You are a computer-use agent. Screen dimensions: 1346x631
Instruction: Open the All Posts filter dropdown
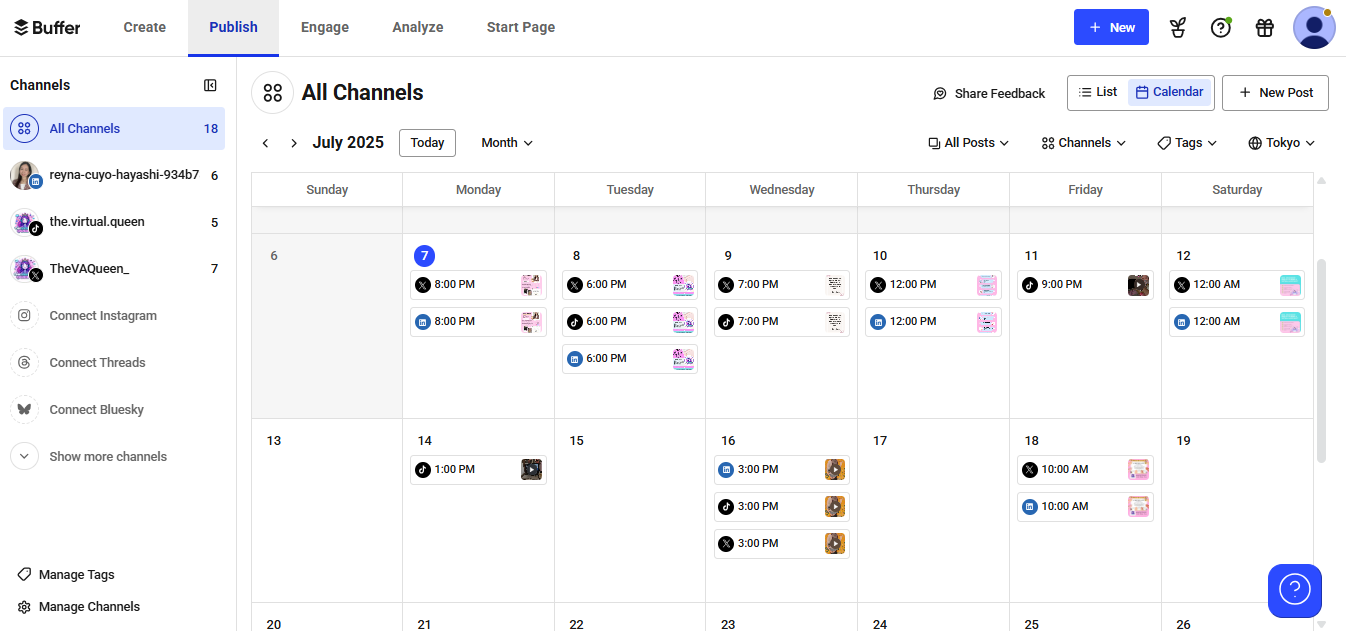pyautogui.click(x=968, y=143)
